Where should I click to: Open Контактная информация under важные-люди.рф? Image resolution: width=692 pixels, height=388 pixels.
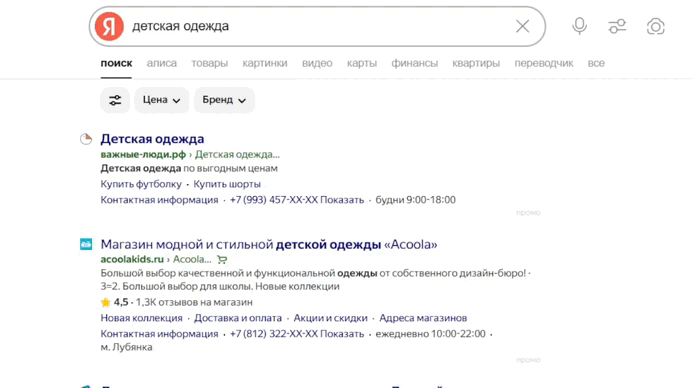159,200
